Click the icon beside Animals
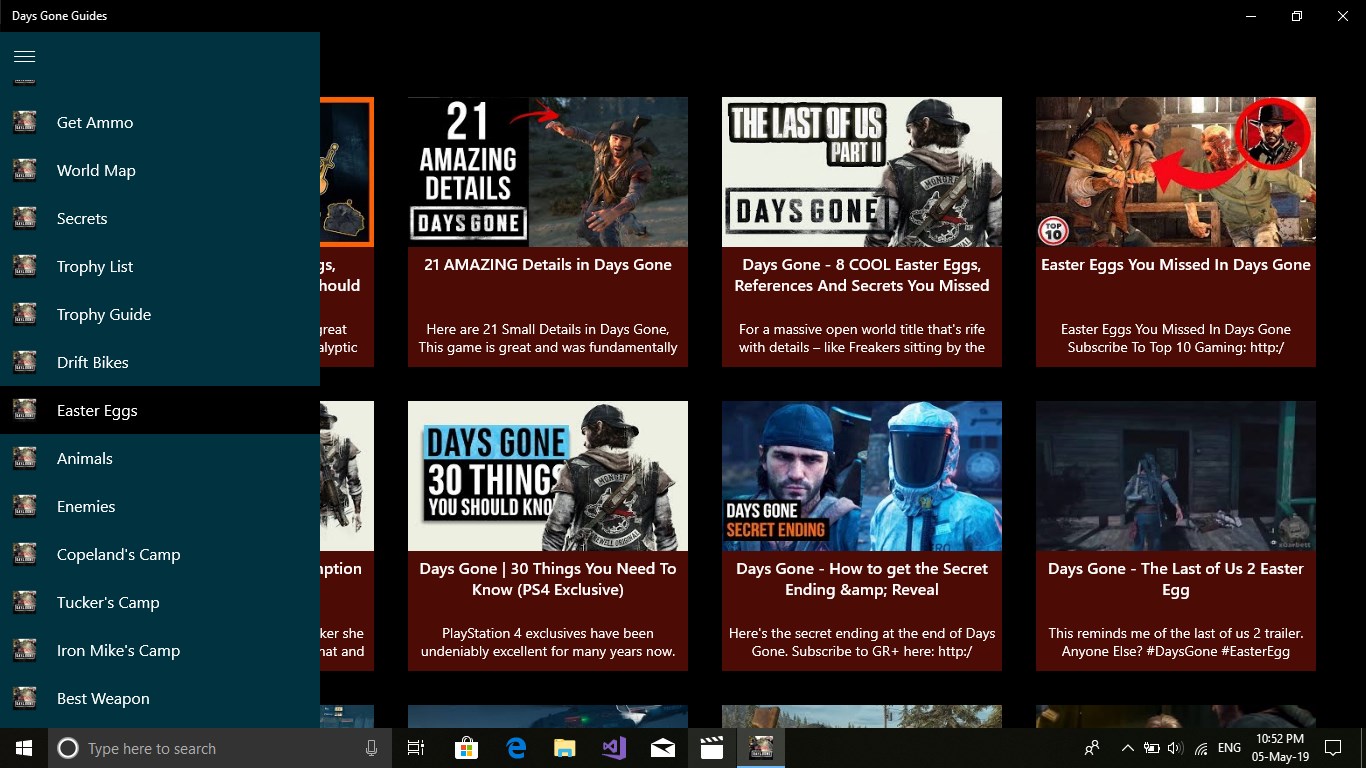Viewport: 1366px width, 768px height. pos(25,459)
